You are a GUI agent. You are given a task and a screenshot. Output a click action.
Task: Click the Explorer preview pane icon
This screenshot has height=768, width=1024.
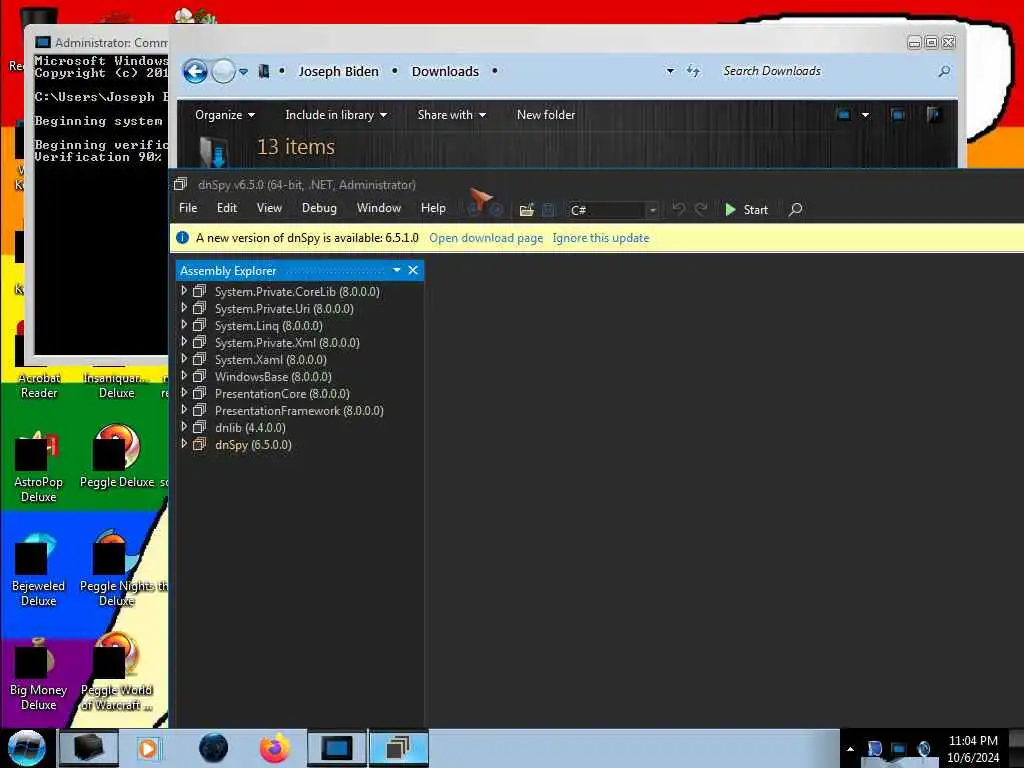898,115
